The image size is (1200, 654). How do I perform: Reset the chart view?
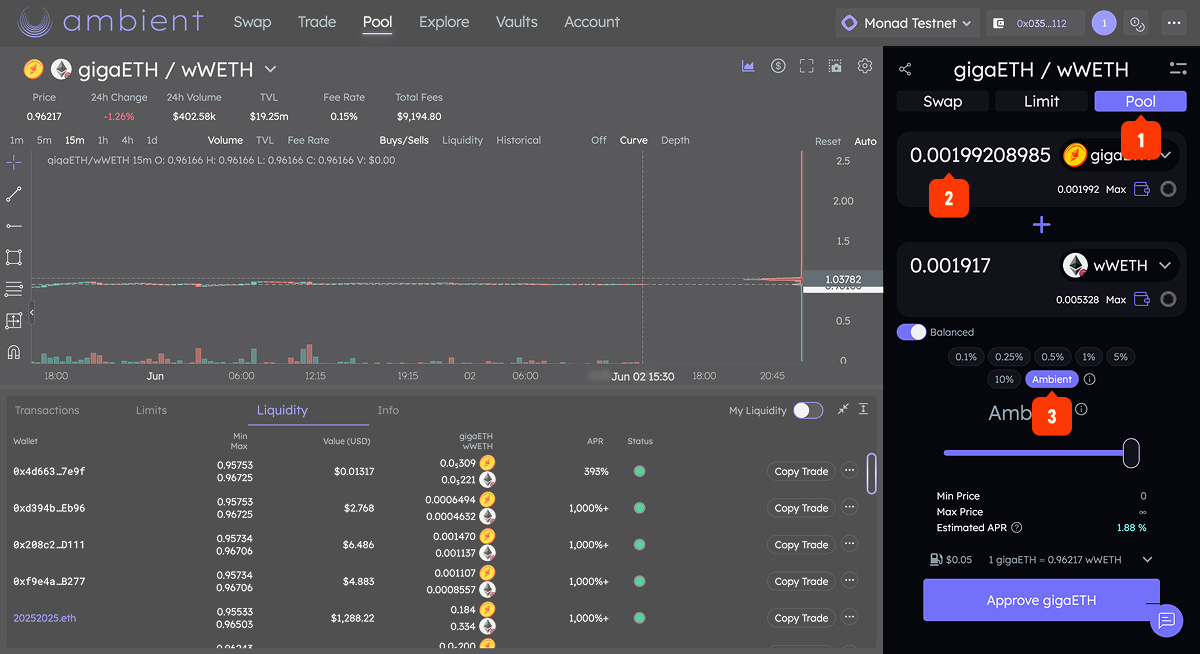click(x=828, y=141)
